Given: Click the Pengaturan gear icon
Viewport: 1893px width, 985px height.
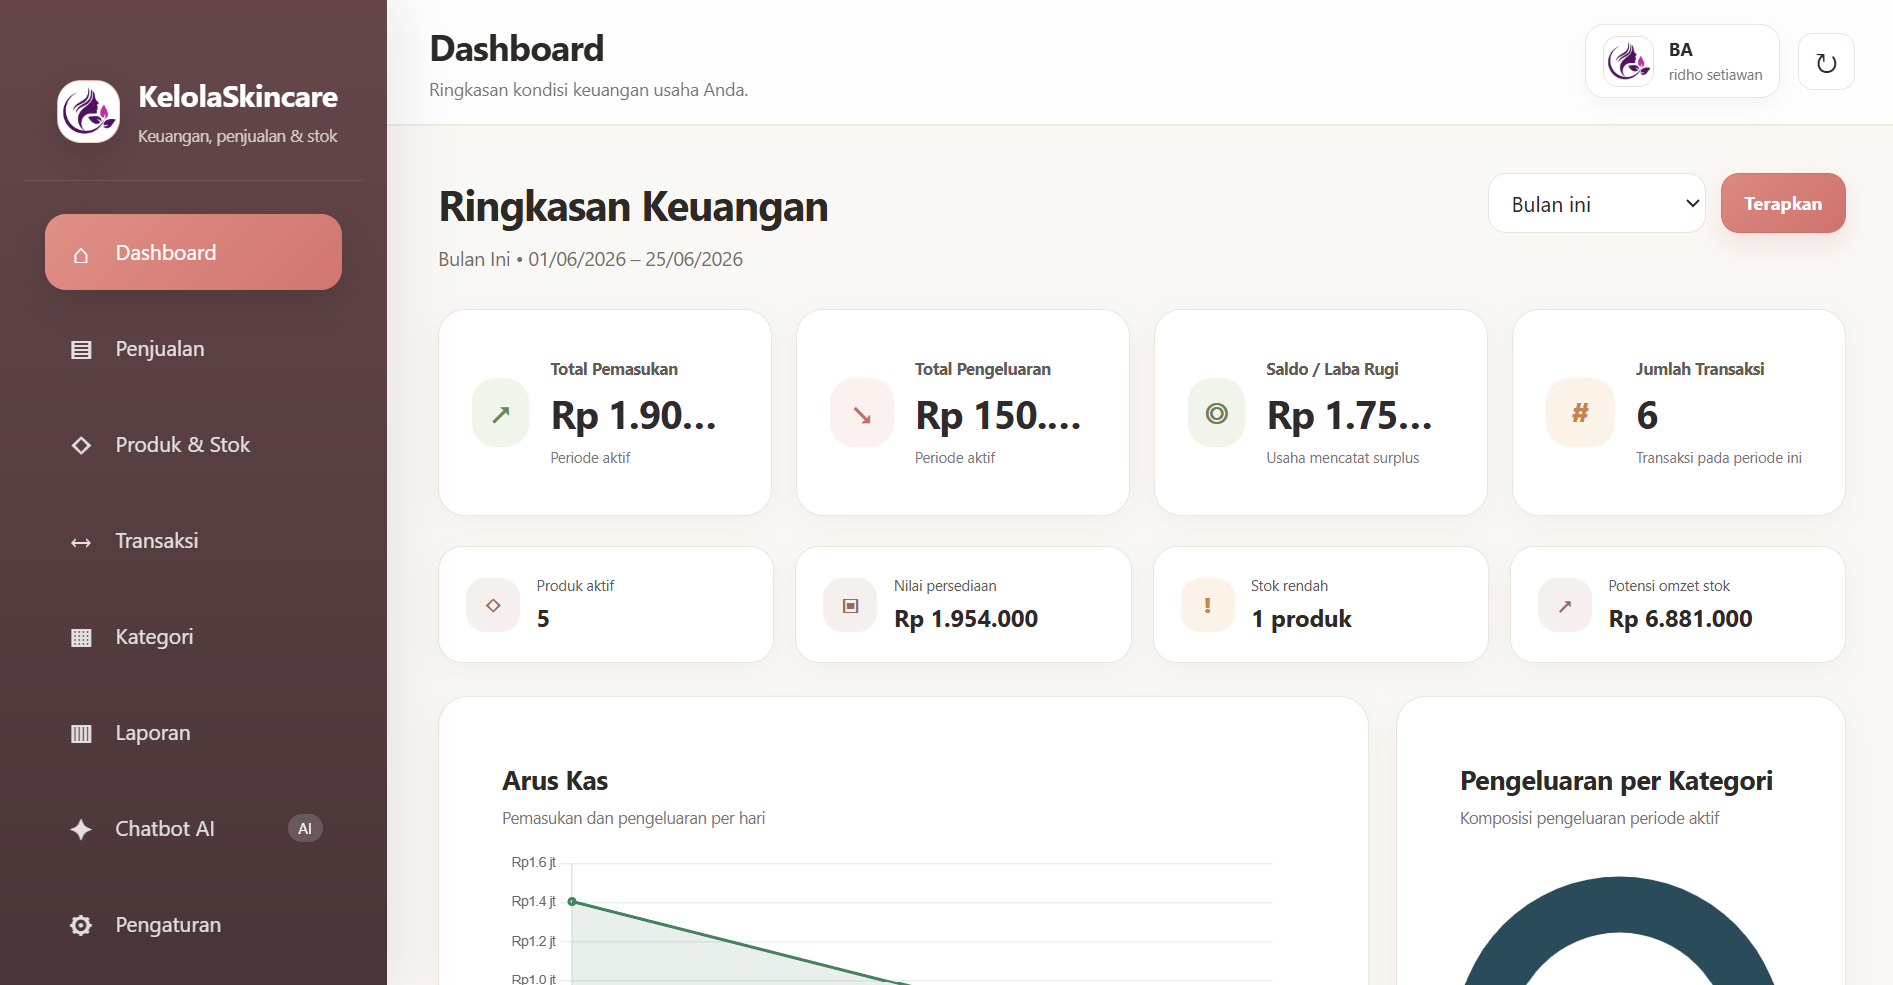Looking at the screenshot, I should click(81, 925).
